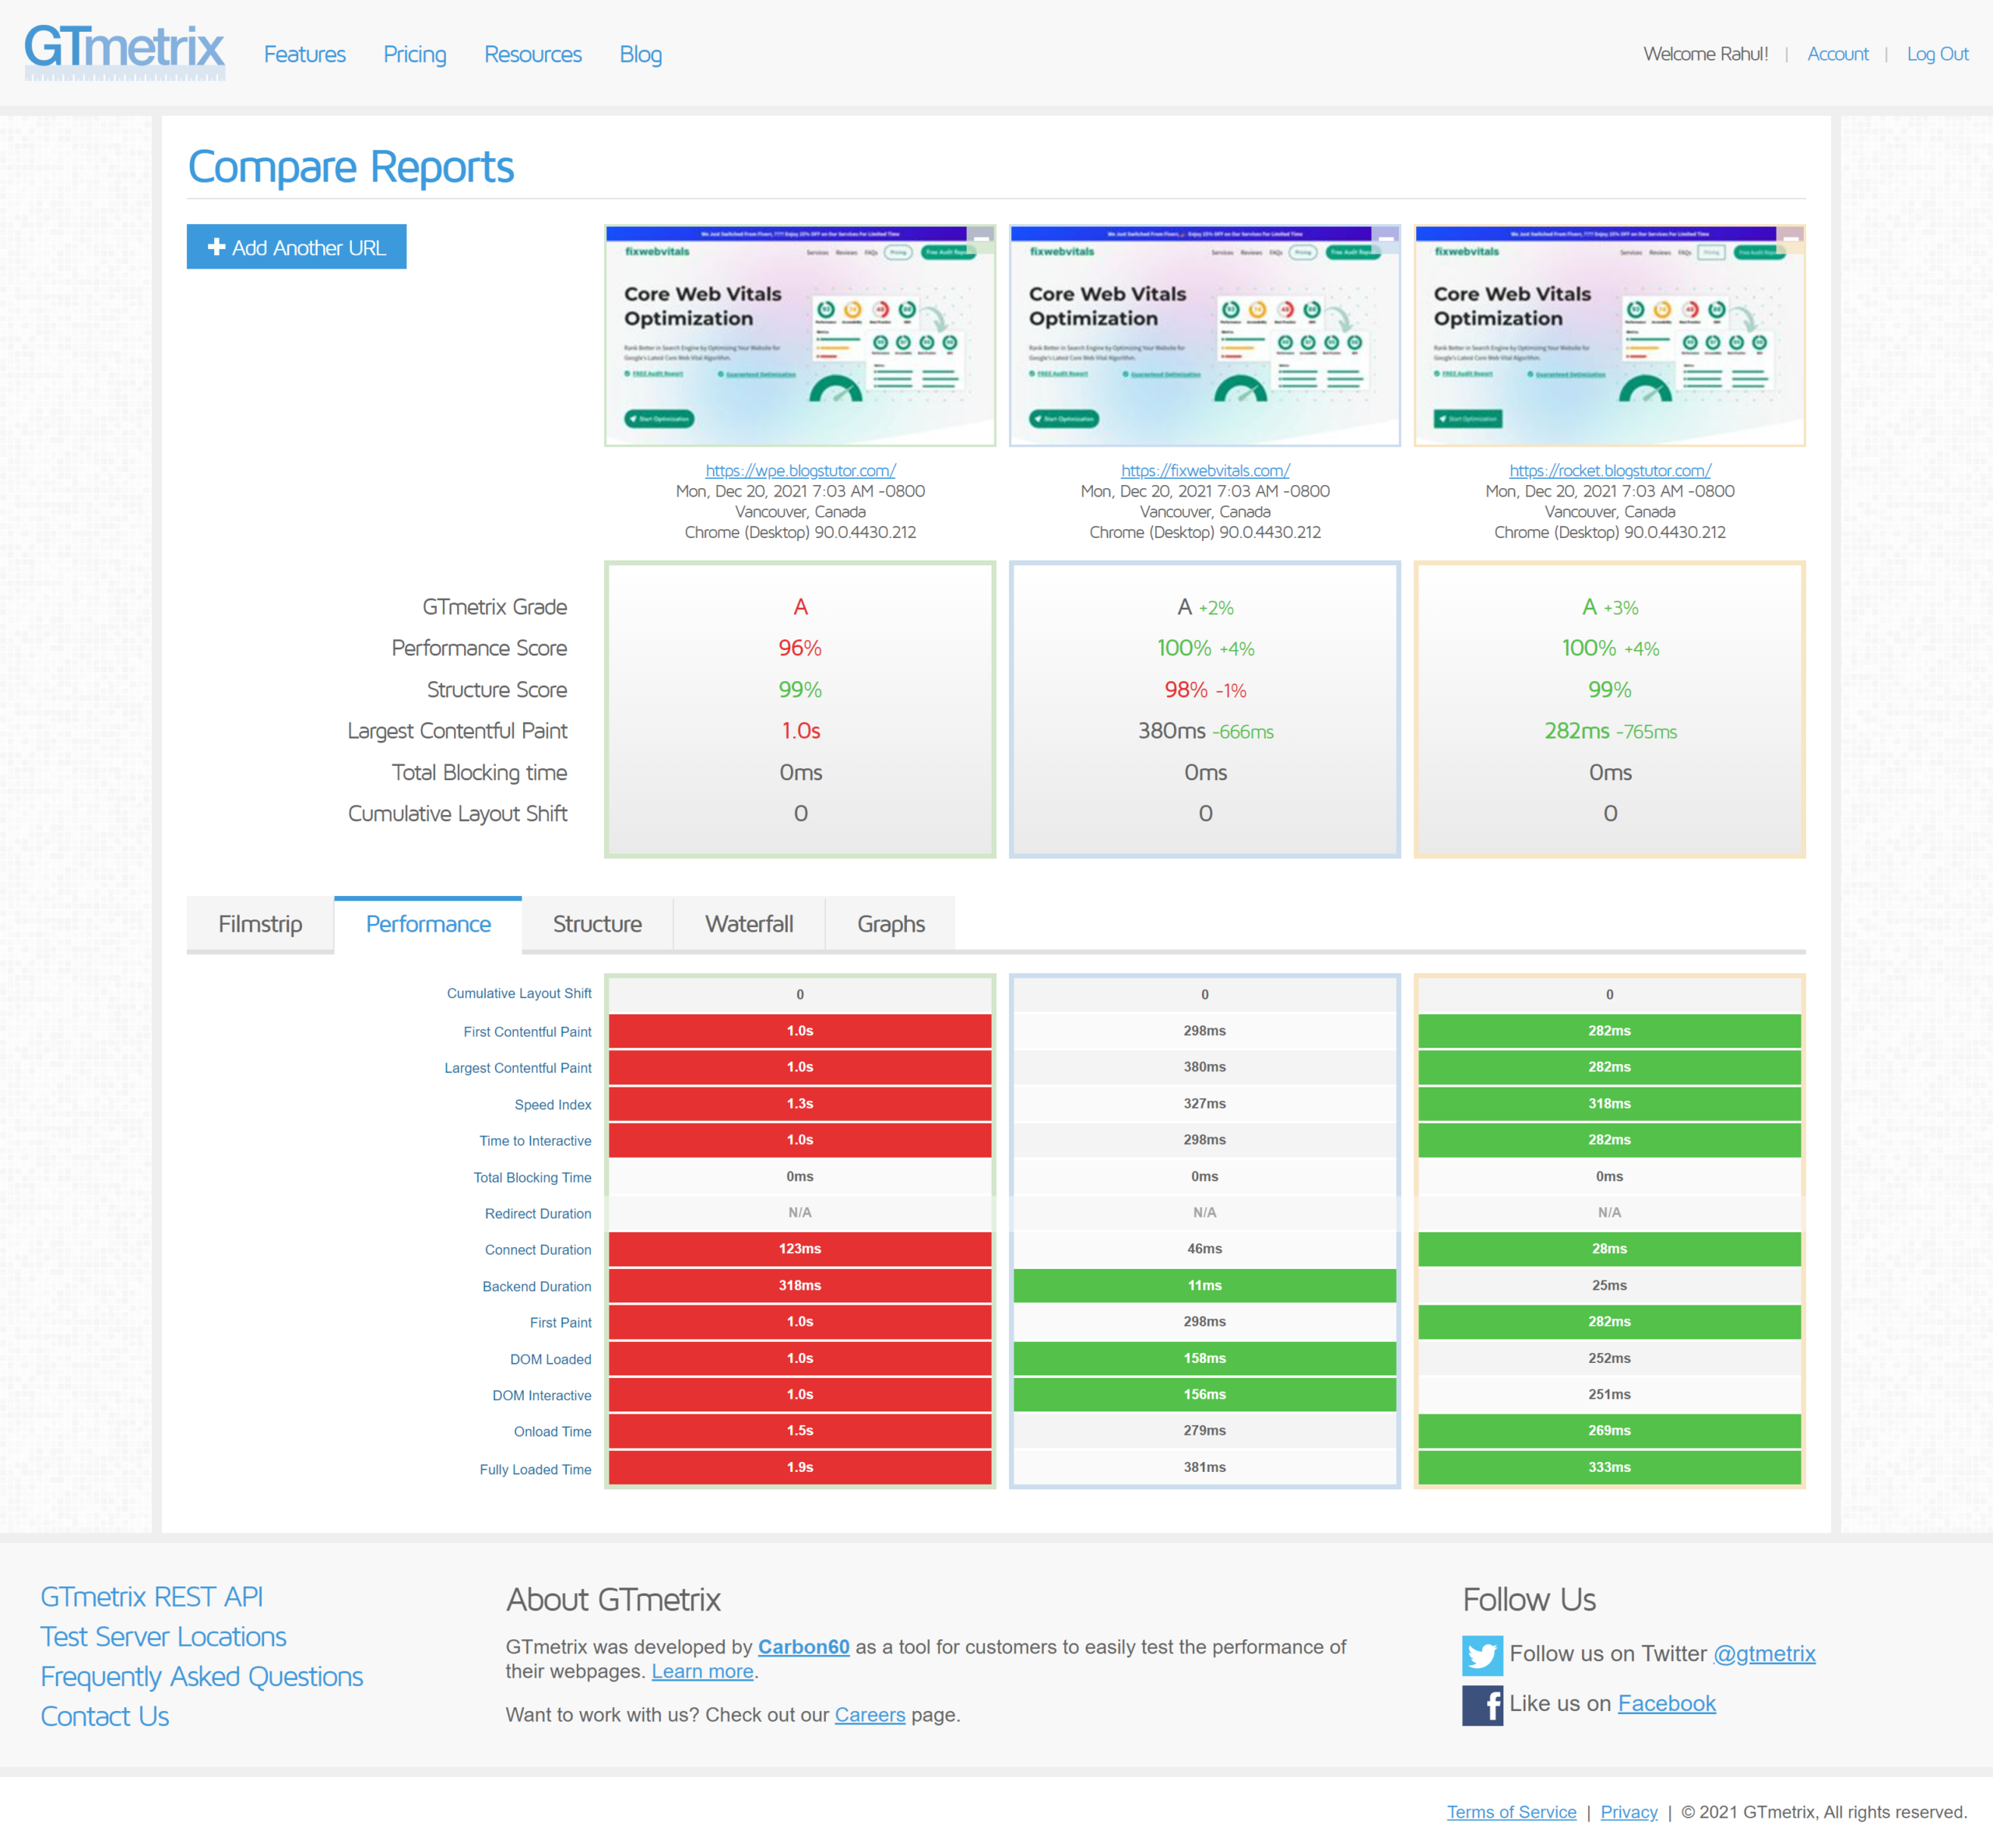Click the red 1.9s Fully Loaded cell
The height and width of the screenshot is (1848, 1993).
click(800, 1468)
